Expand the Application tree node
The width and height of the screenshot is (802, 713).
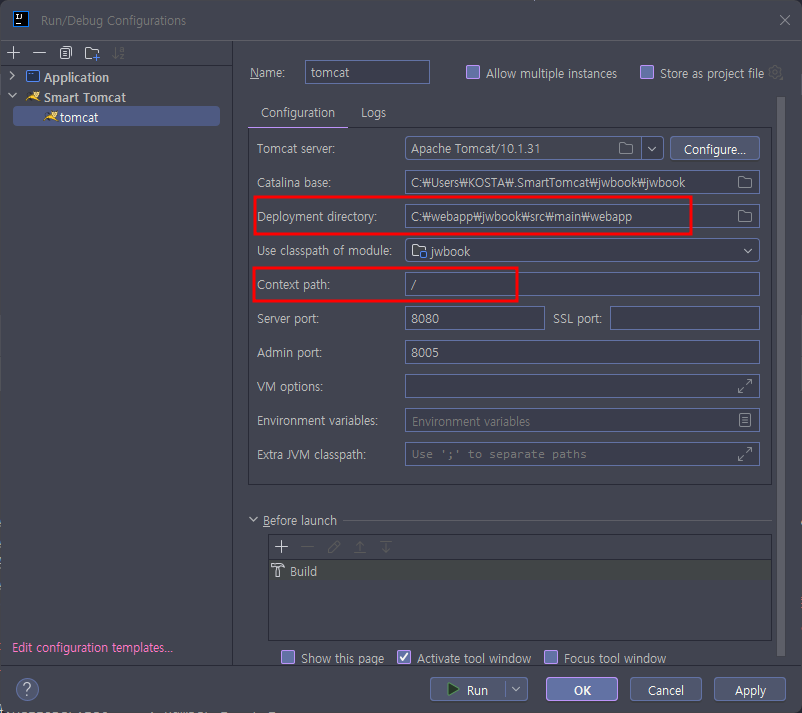[12, 76]
